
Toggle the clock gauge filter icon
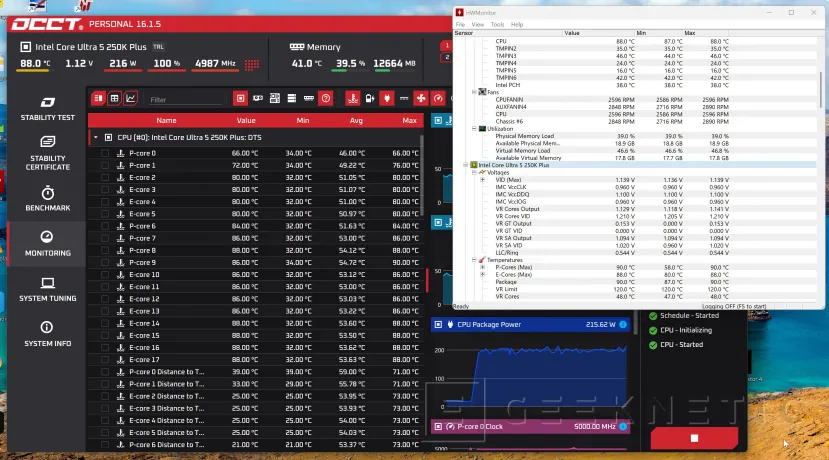[x=438, y=98]
